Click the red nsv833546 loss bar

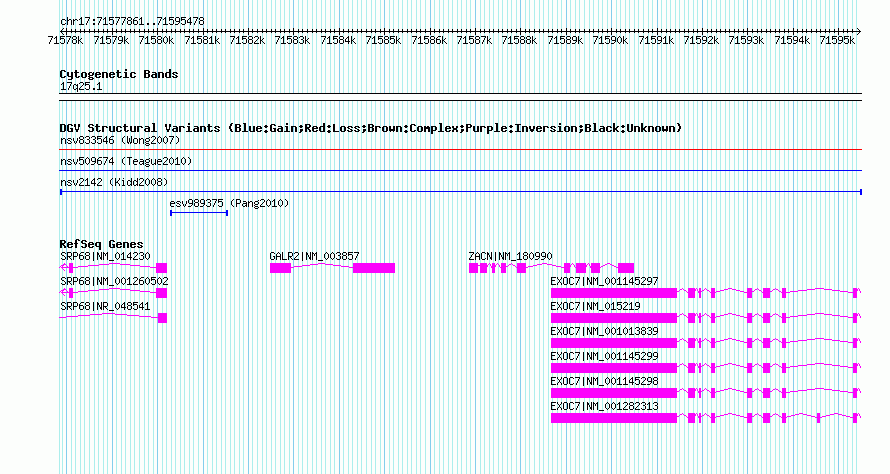[x=460, y=150]
